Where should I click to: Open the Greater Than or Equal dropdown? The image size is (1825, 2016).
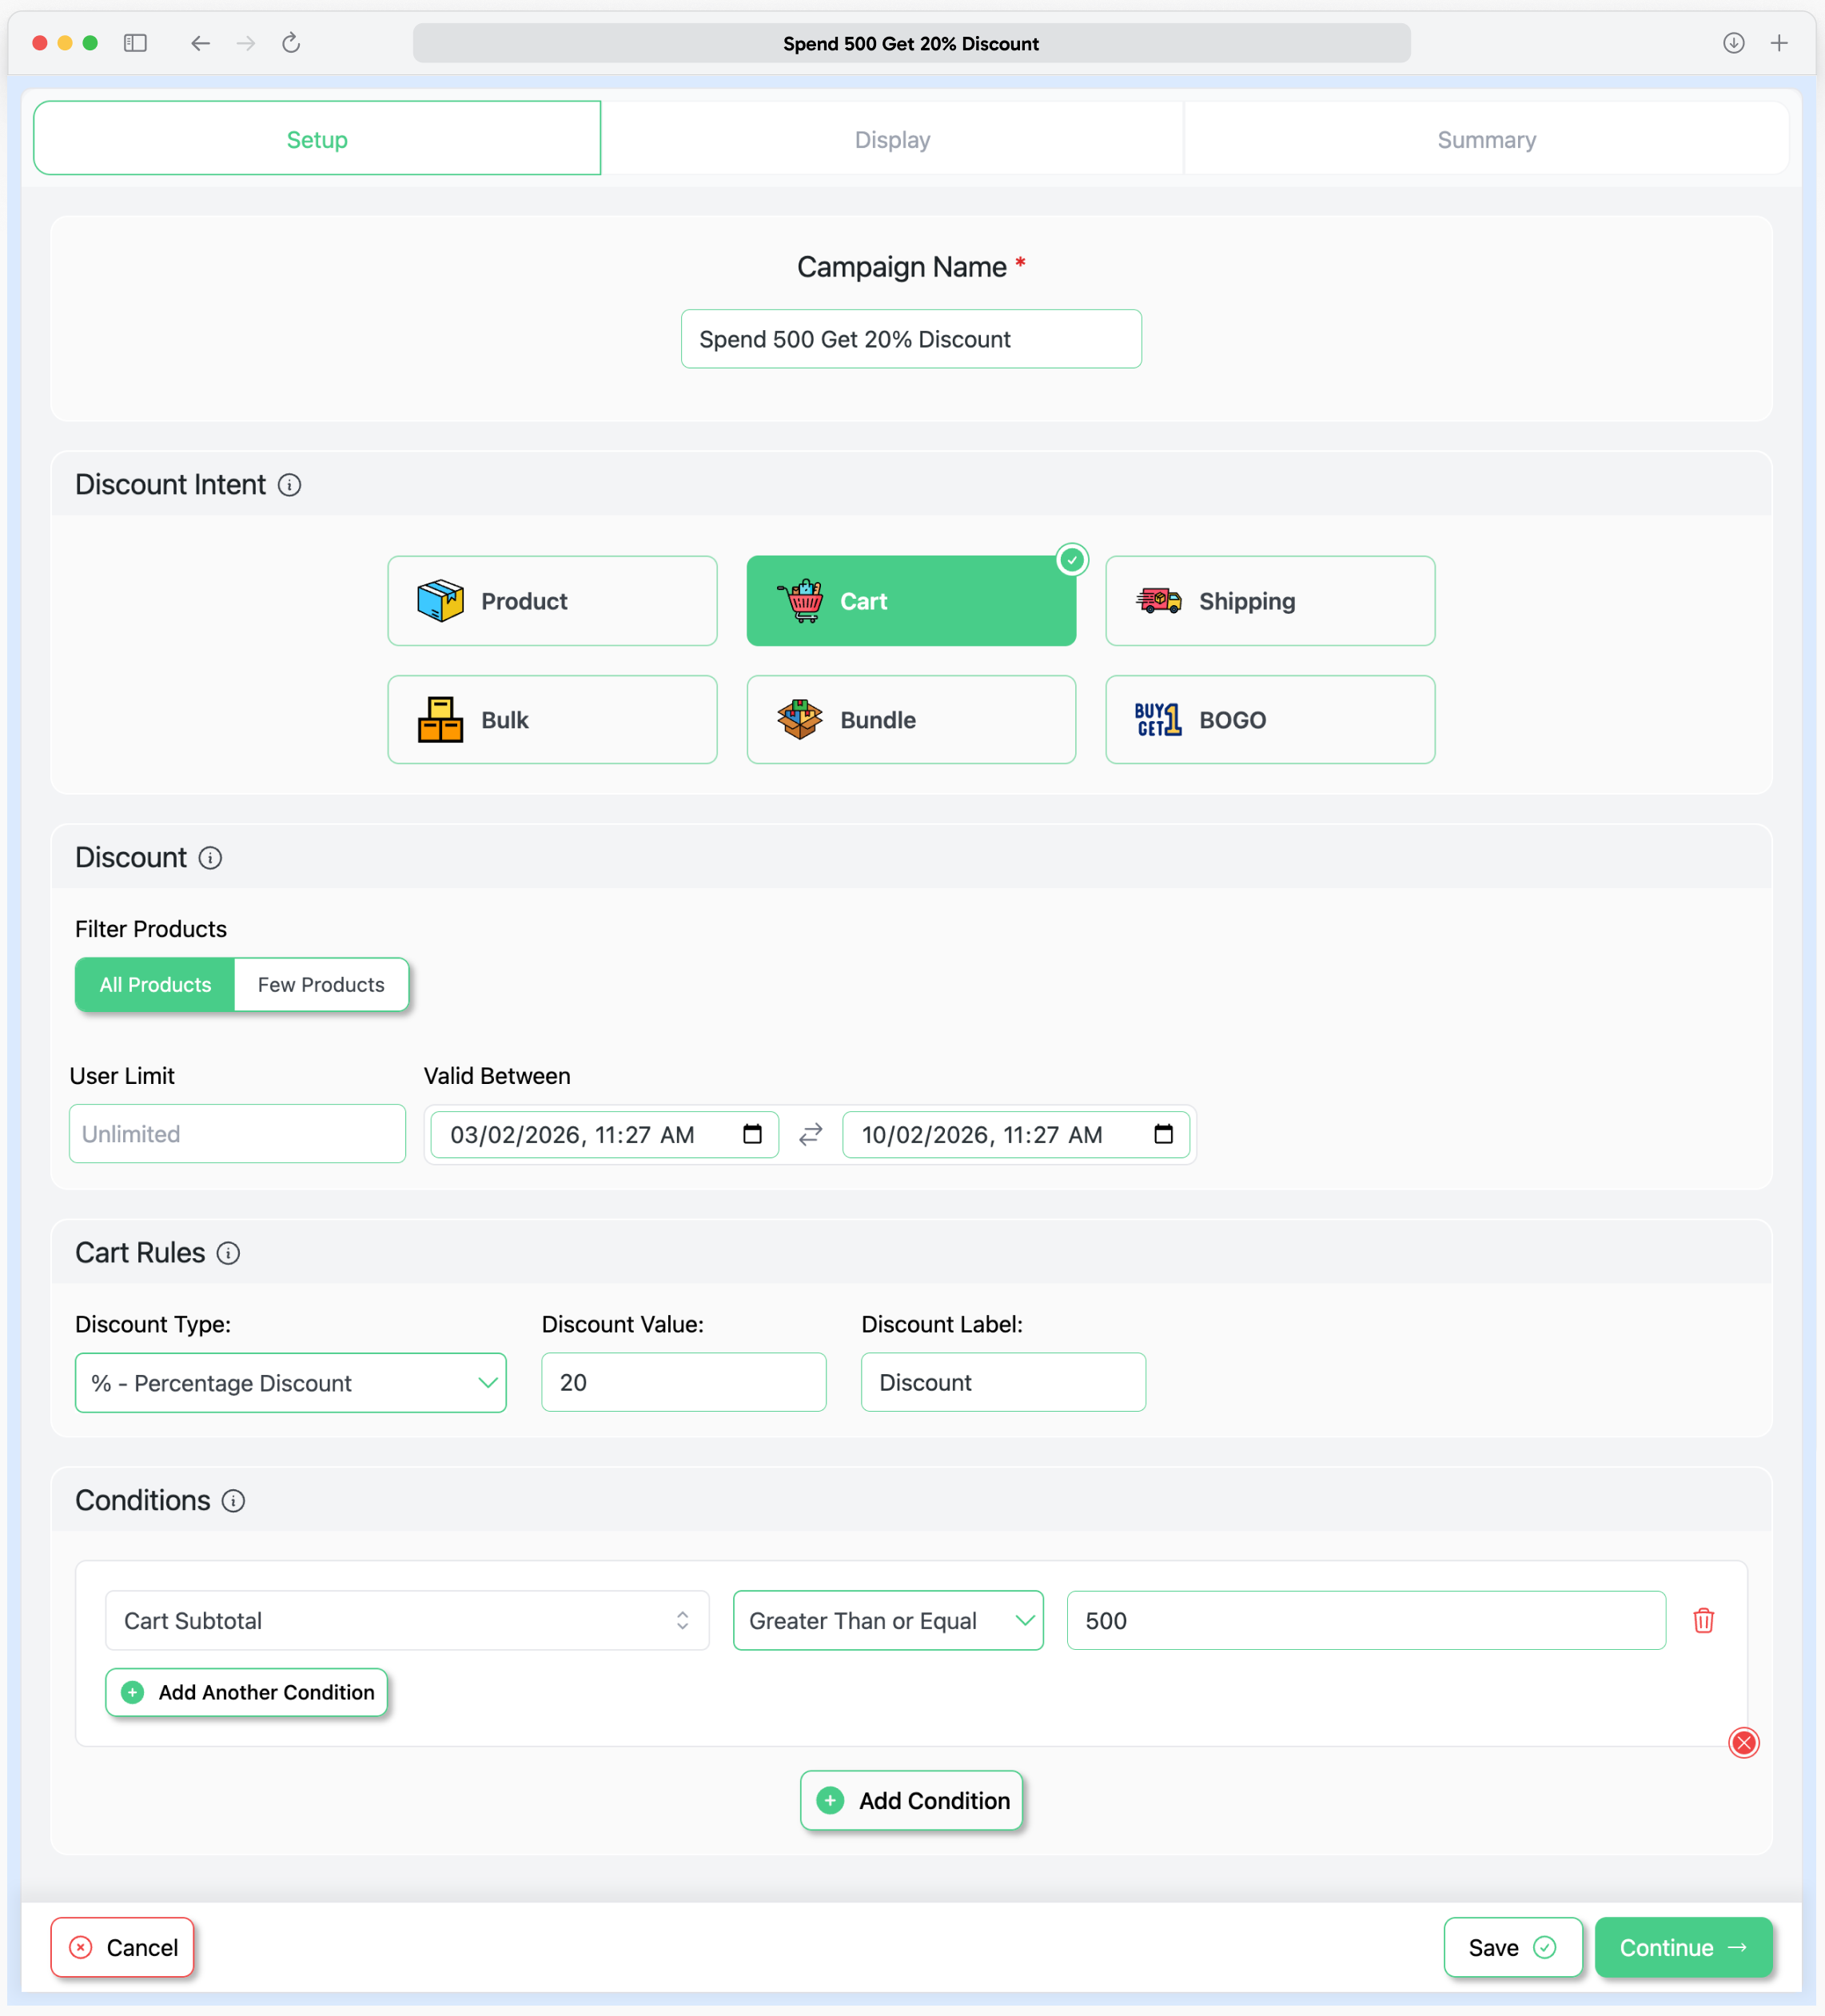pos(887,1620)
